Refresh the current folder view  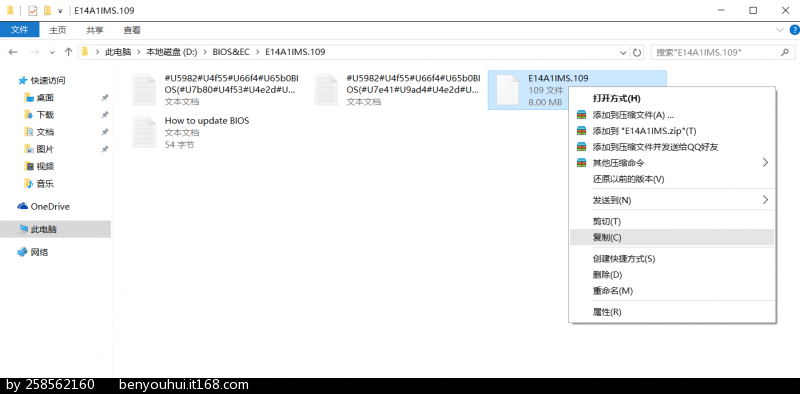[x=637, y=52]
